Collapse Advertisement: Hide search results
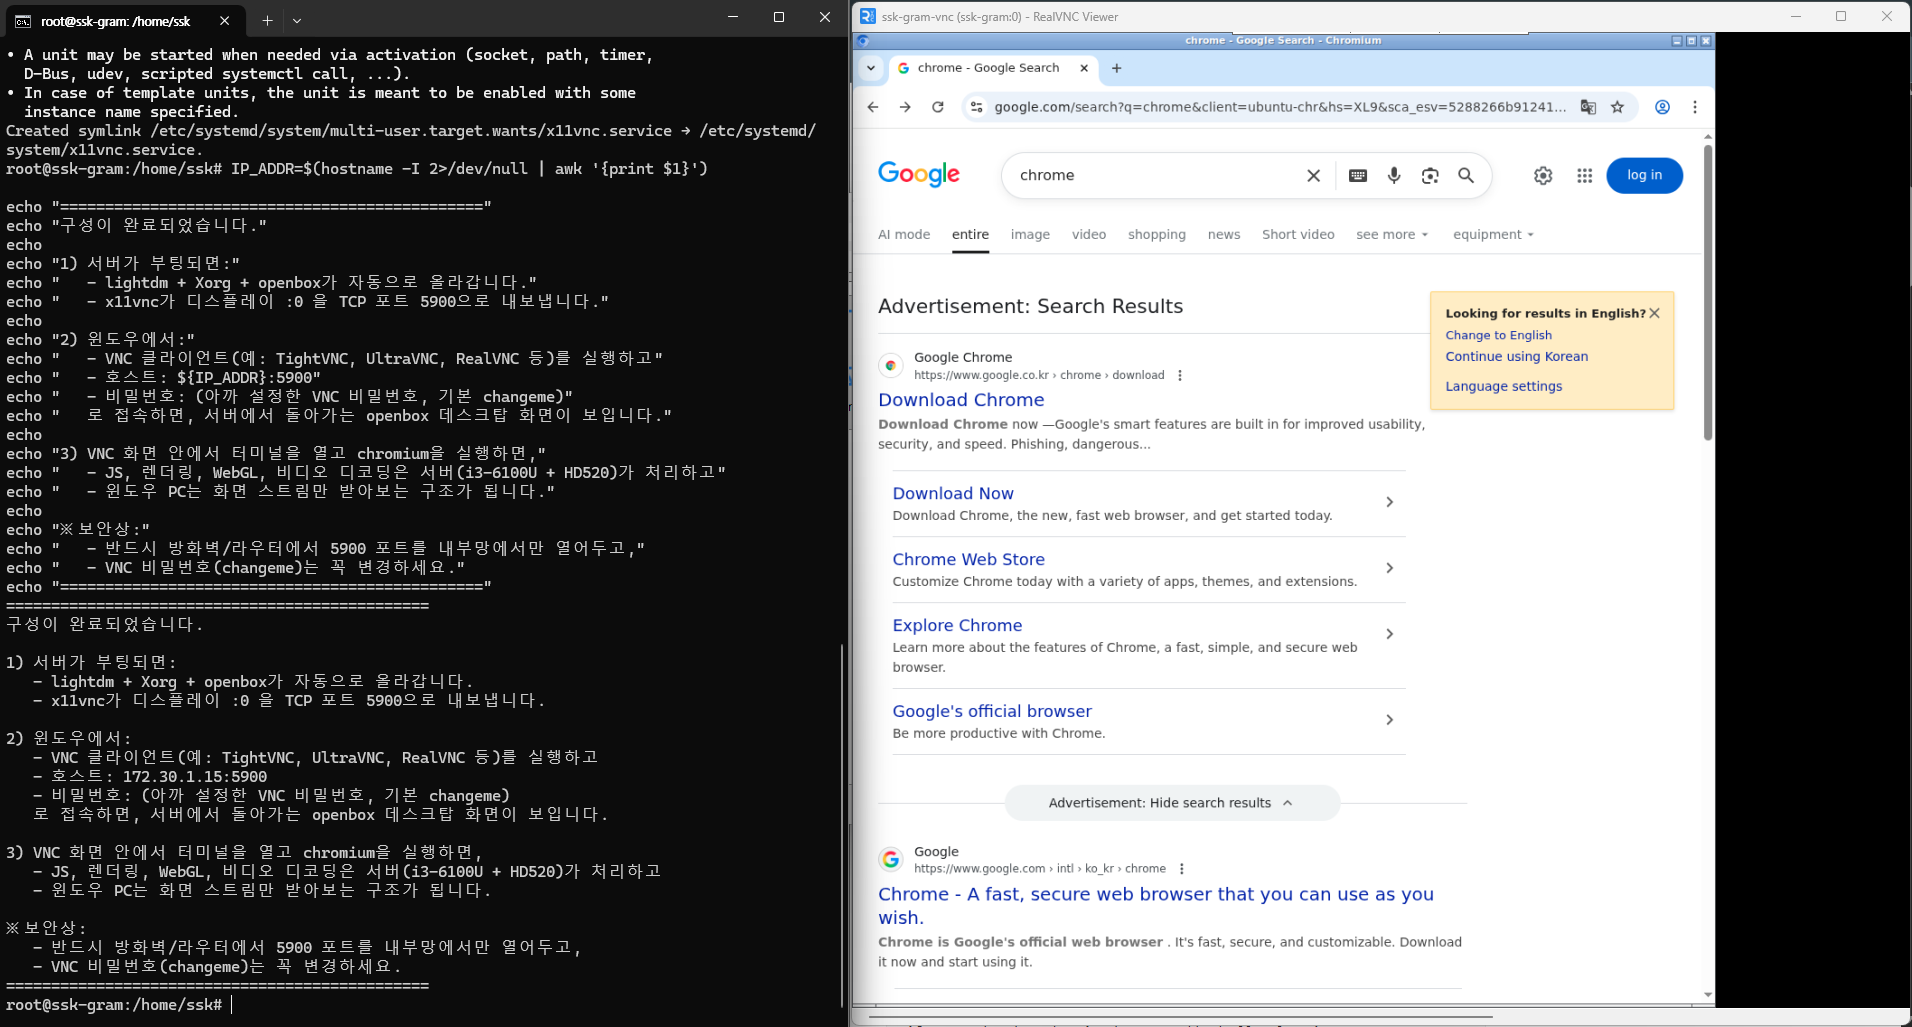 click(1172, 803)
